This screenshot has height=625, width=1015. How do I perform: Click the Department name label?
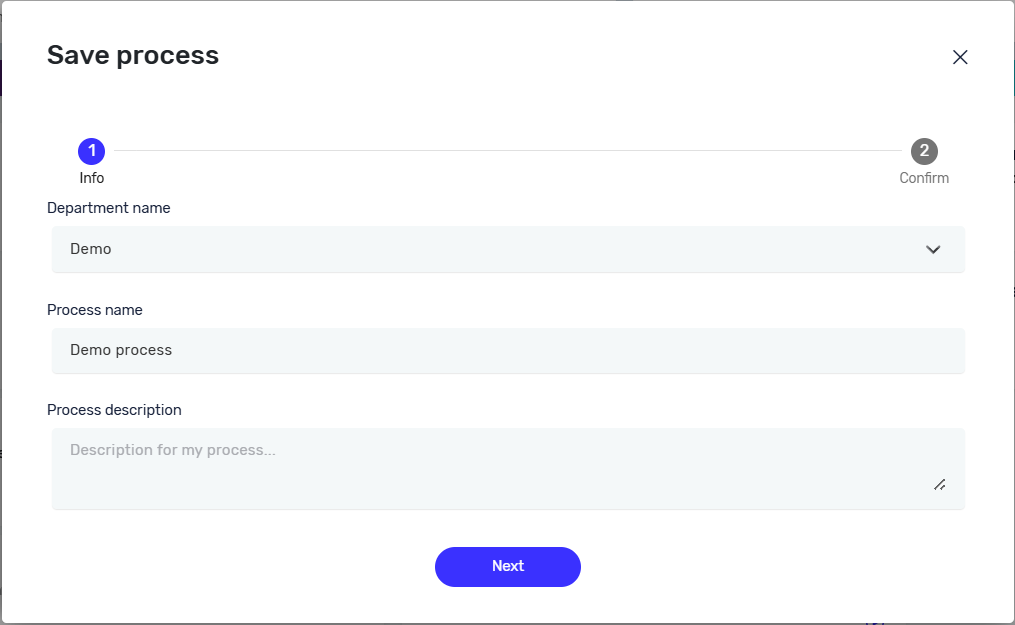(109, 208)
